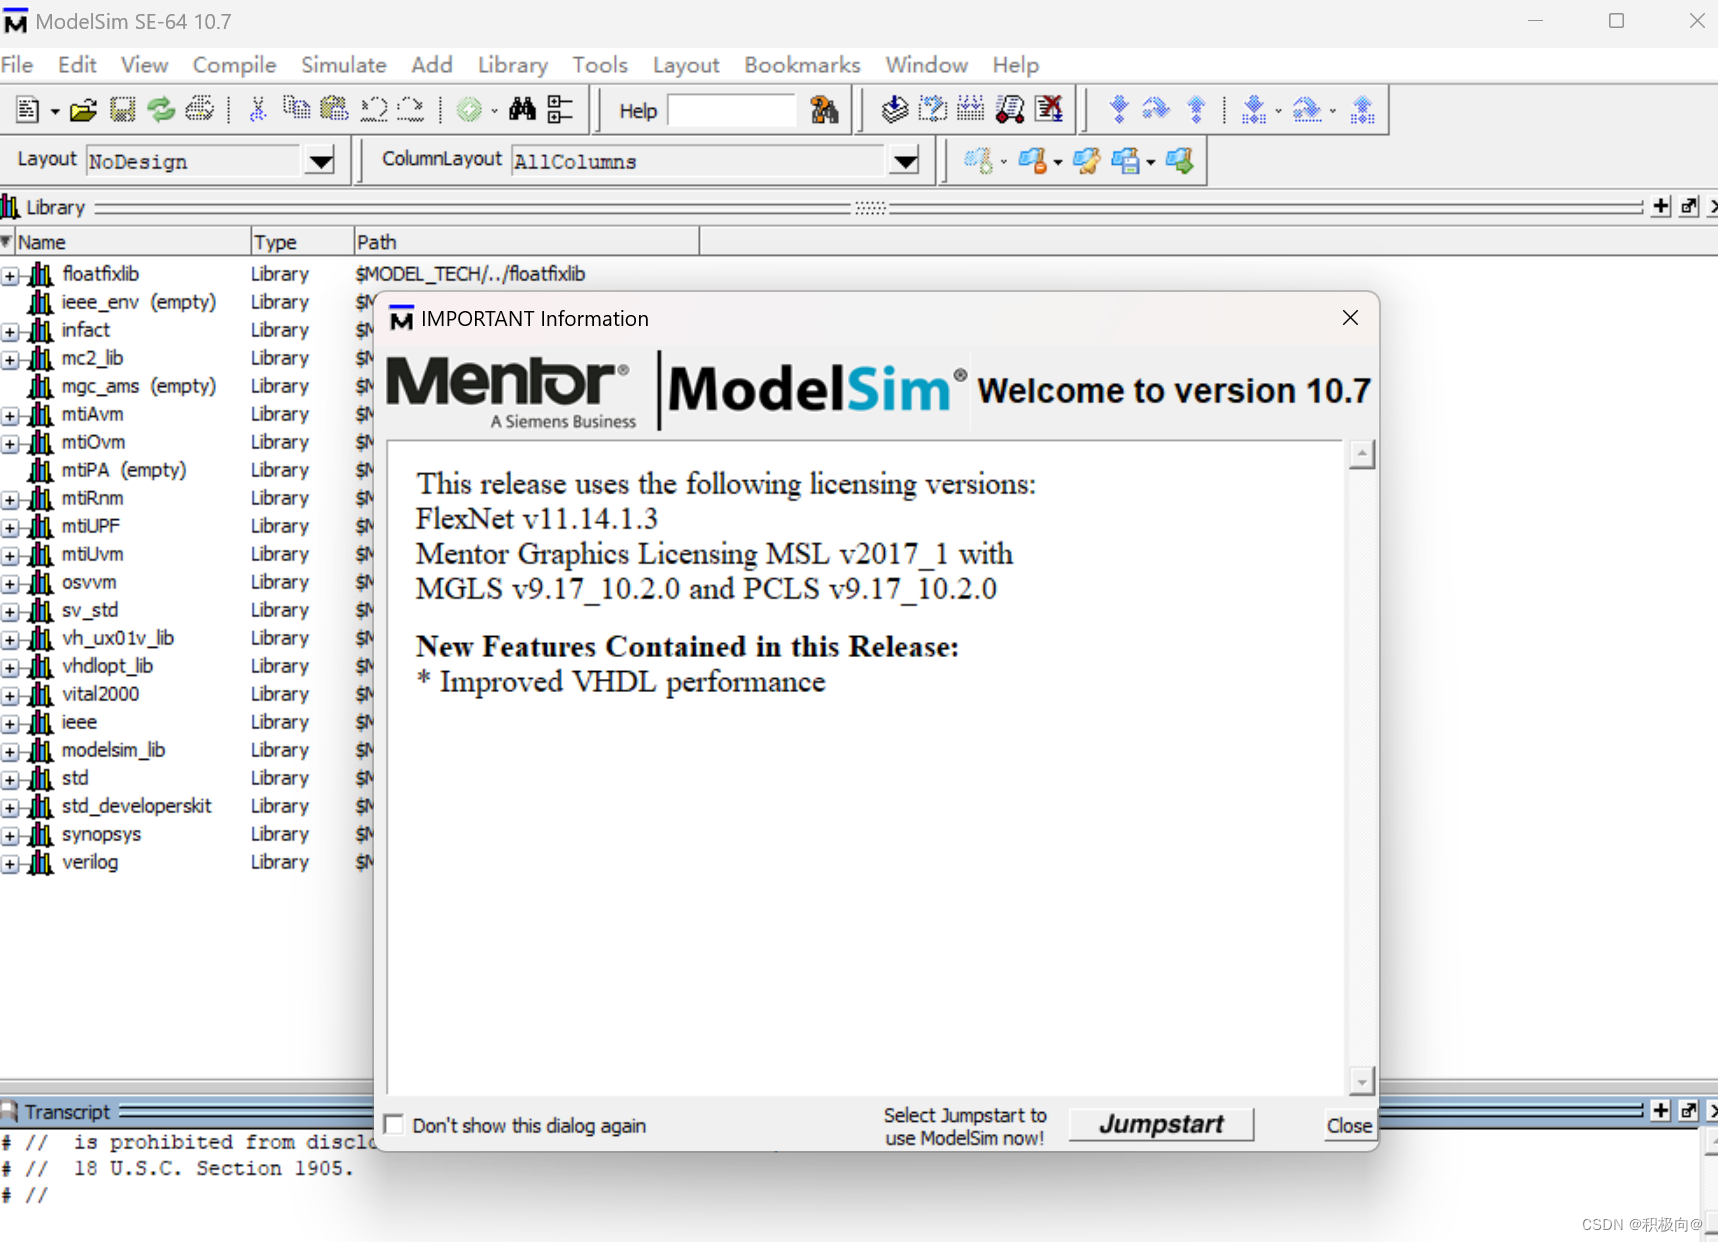
Task: Click the Undo arrow icon
Action: coord(373,110)
